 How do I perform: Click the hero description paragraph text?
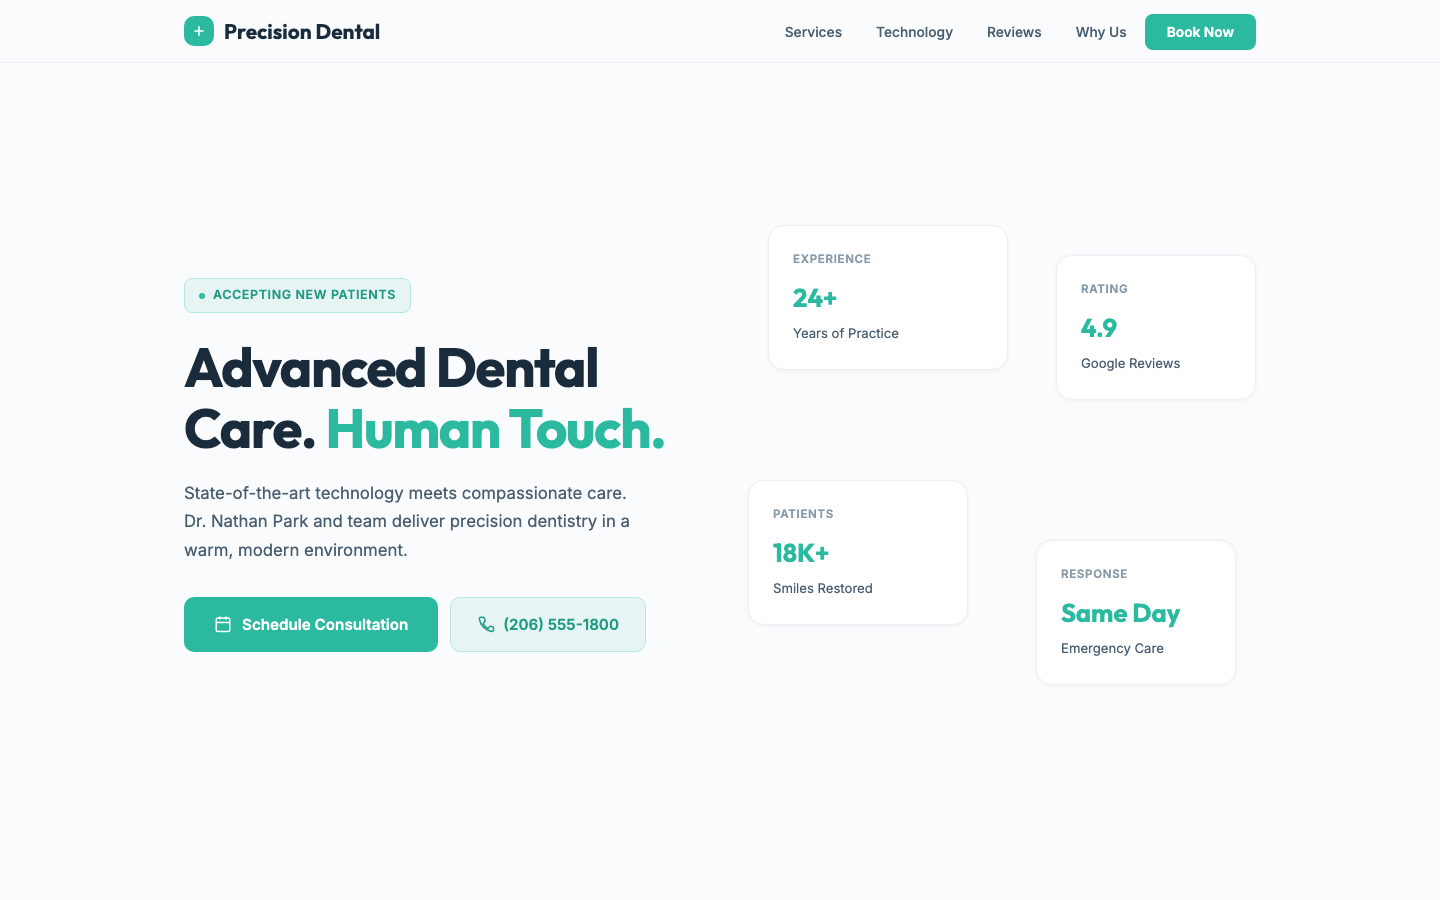tap(406, 521)
